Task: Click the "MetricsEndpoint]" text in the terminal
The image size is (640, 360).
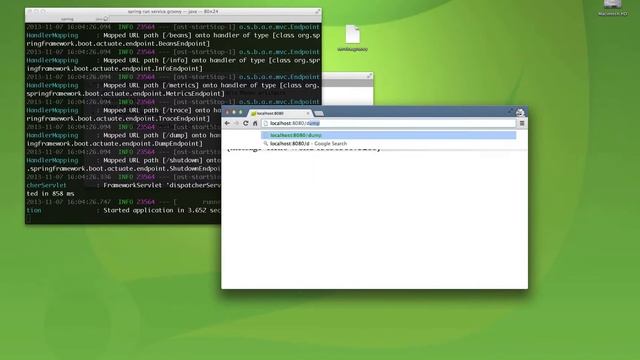Action: click(195, 94)
